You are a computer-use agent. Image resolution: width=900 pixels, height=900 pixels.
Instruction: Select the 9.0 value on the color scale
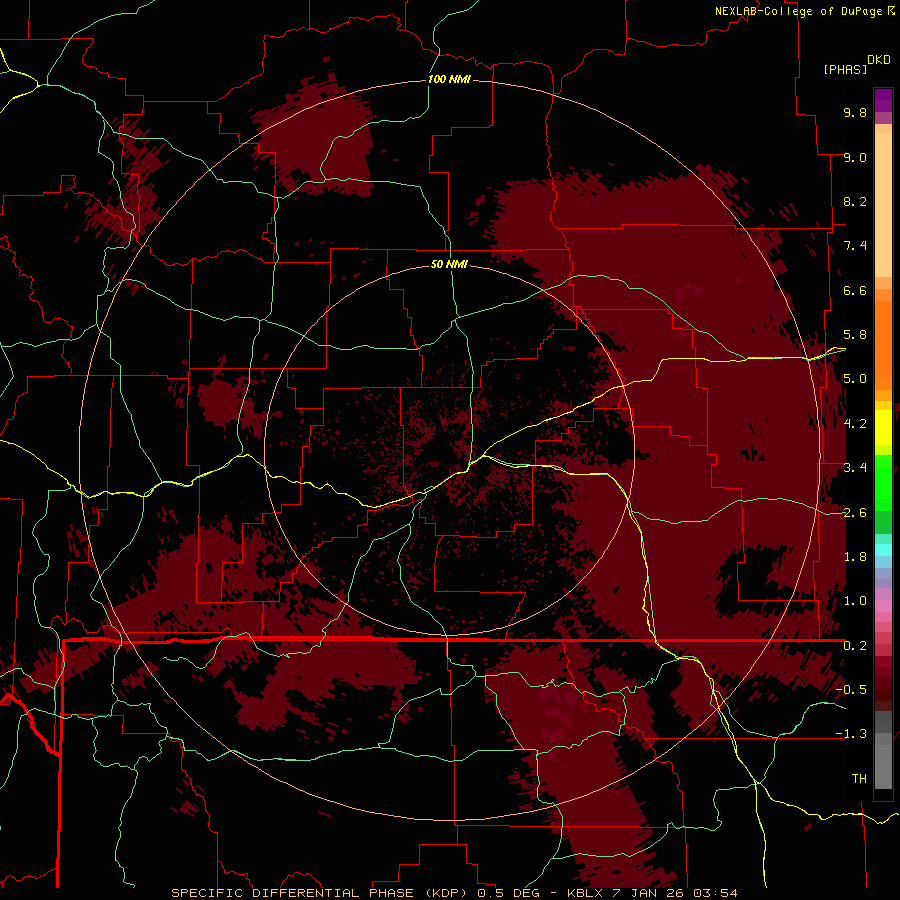coord(855,157)
